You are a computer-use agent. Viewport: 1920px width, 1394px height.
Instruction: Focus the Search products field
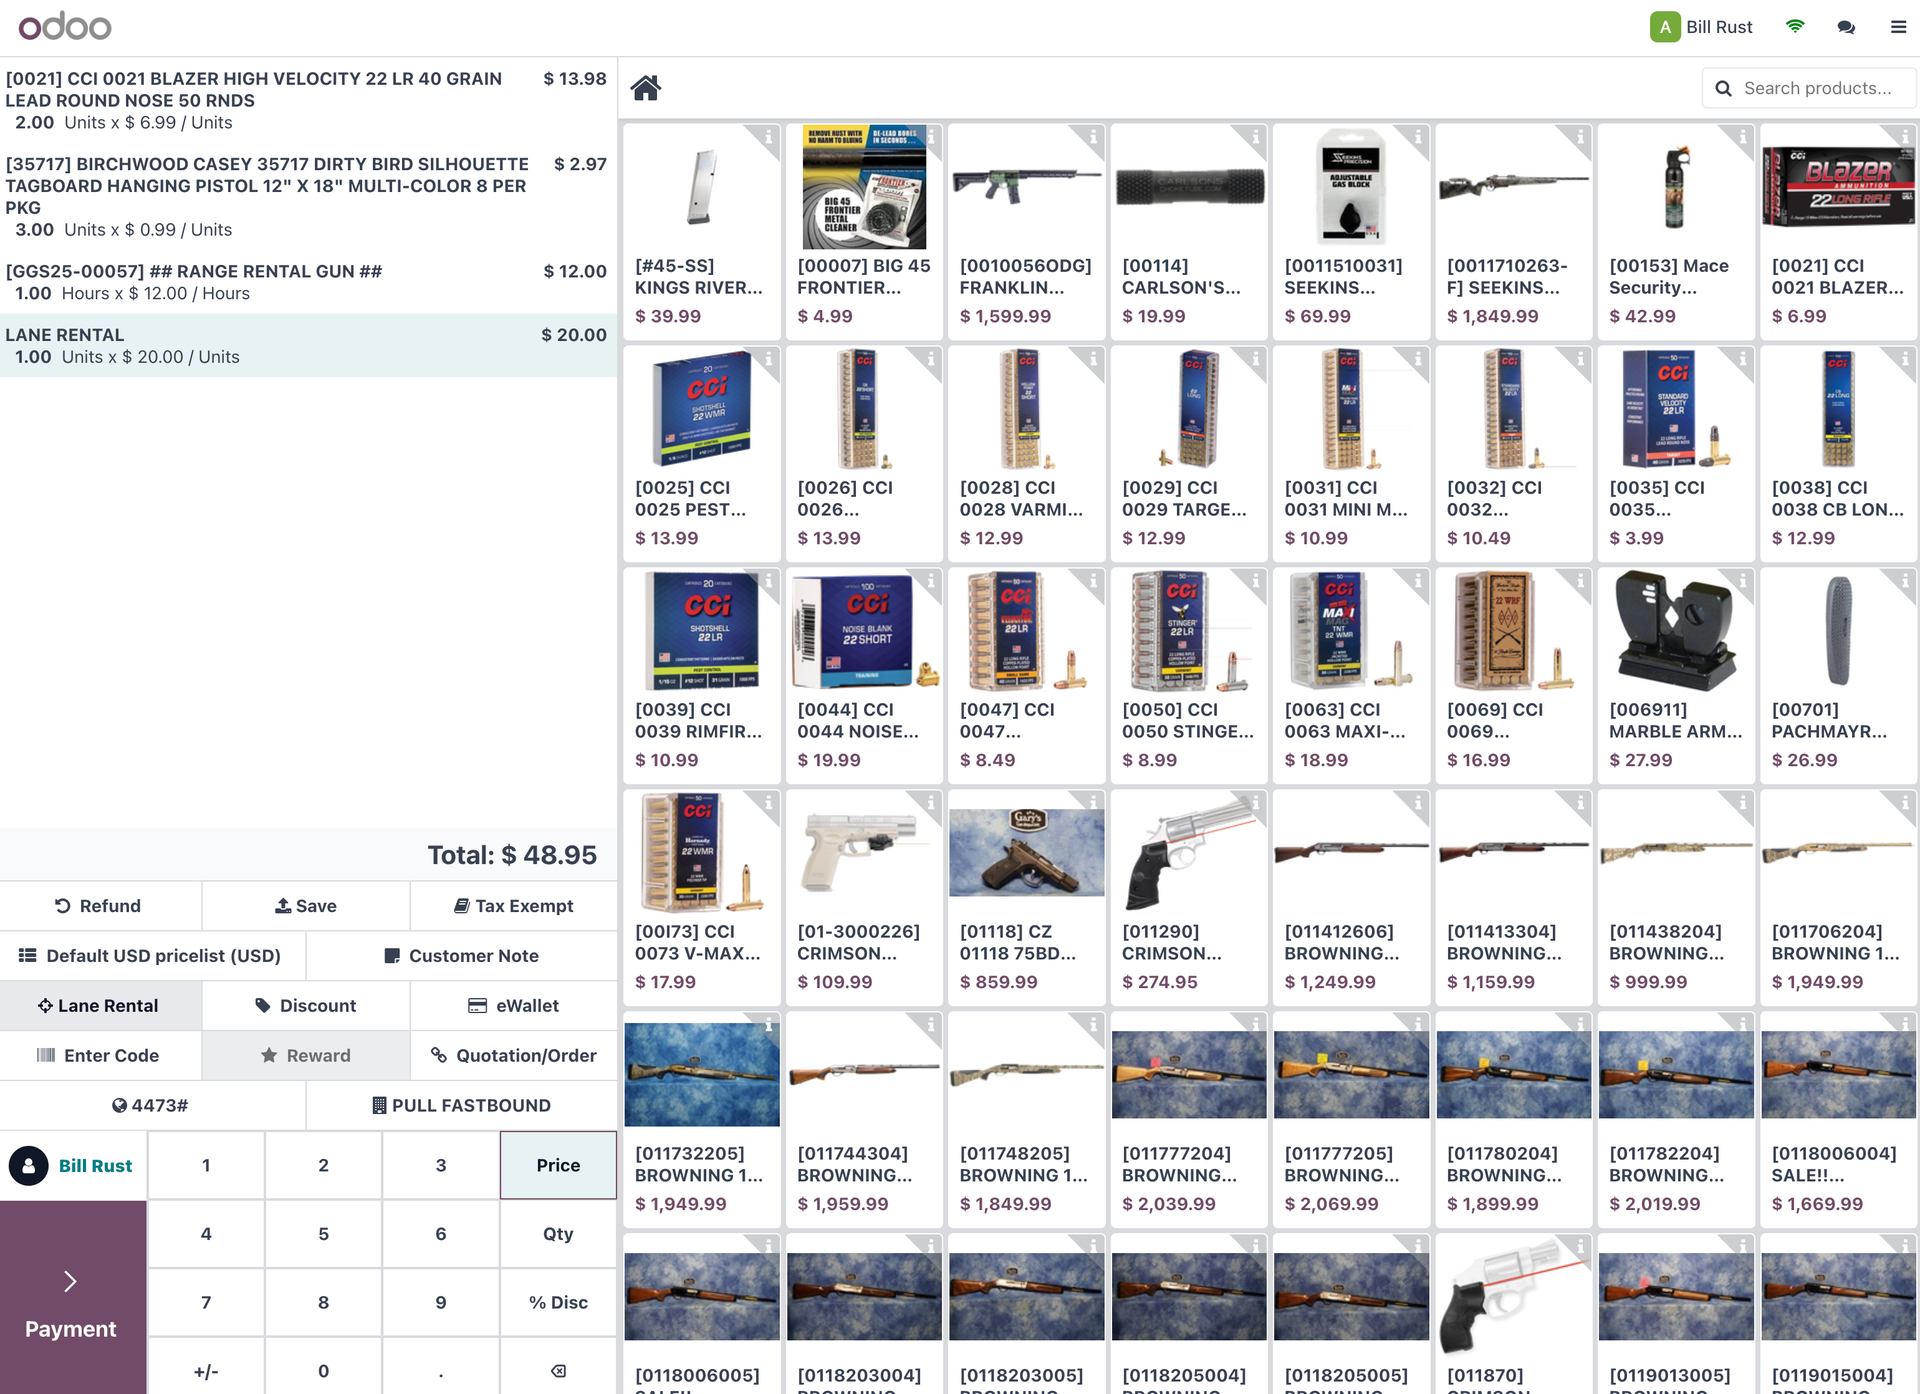[x=1809, y=88]
